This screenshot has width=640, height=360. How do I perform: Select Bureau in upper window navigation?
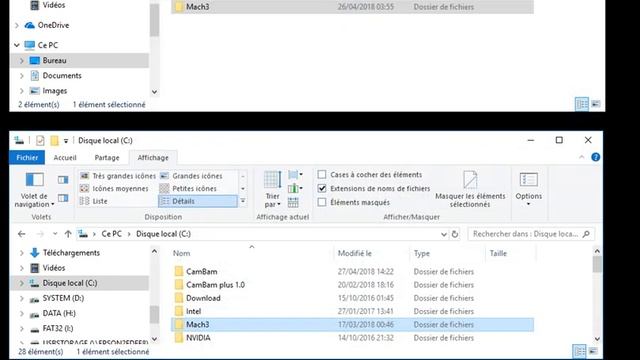pyautogui.click(x=54, y=60)
